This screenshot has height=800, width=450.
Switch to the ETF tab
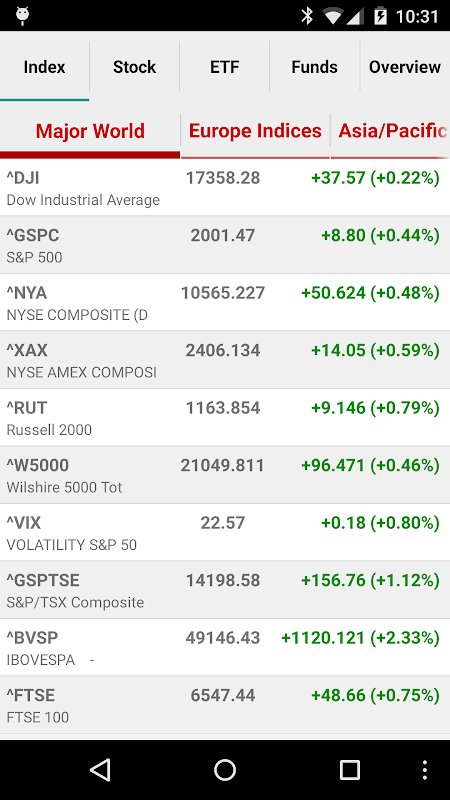224,67
